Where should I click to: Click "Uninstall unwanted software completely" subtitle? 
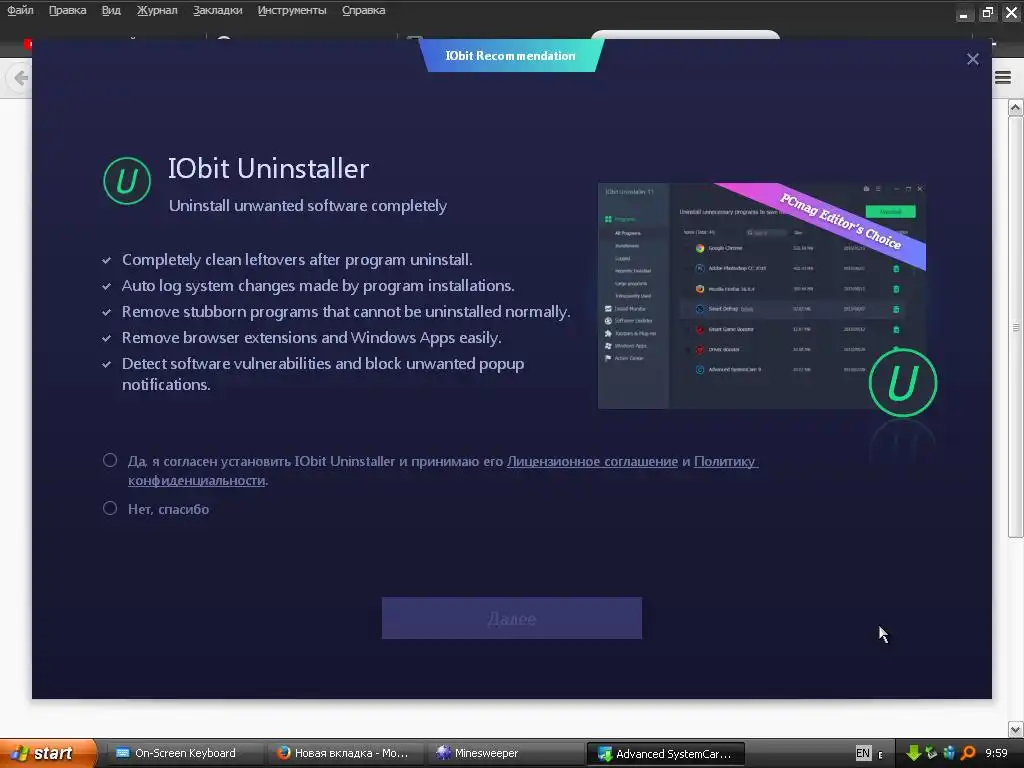[308, 206]
